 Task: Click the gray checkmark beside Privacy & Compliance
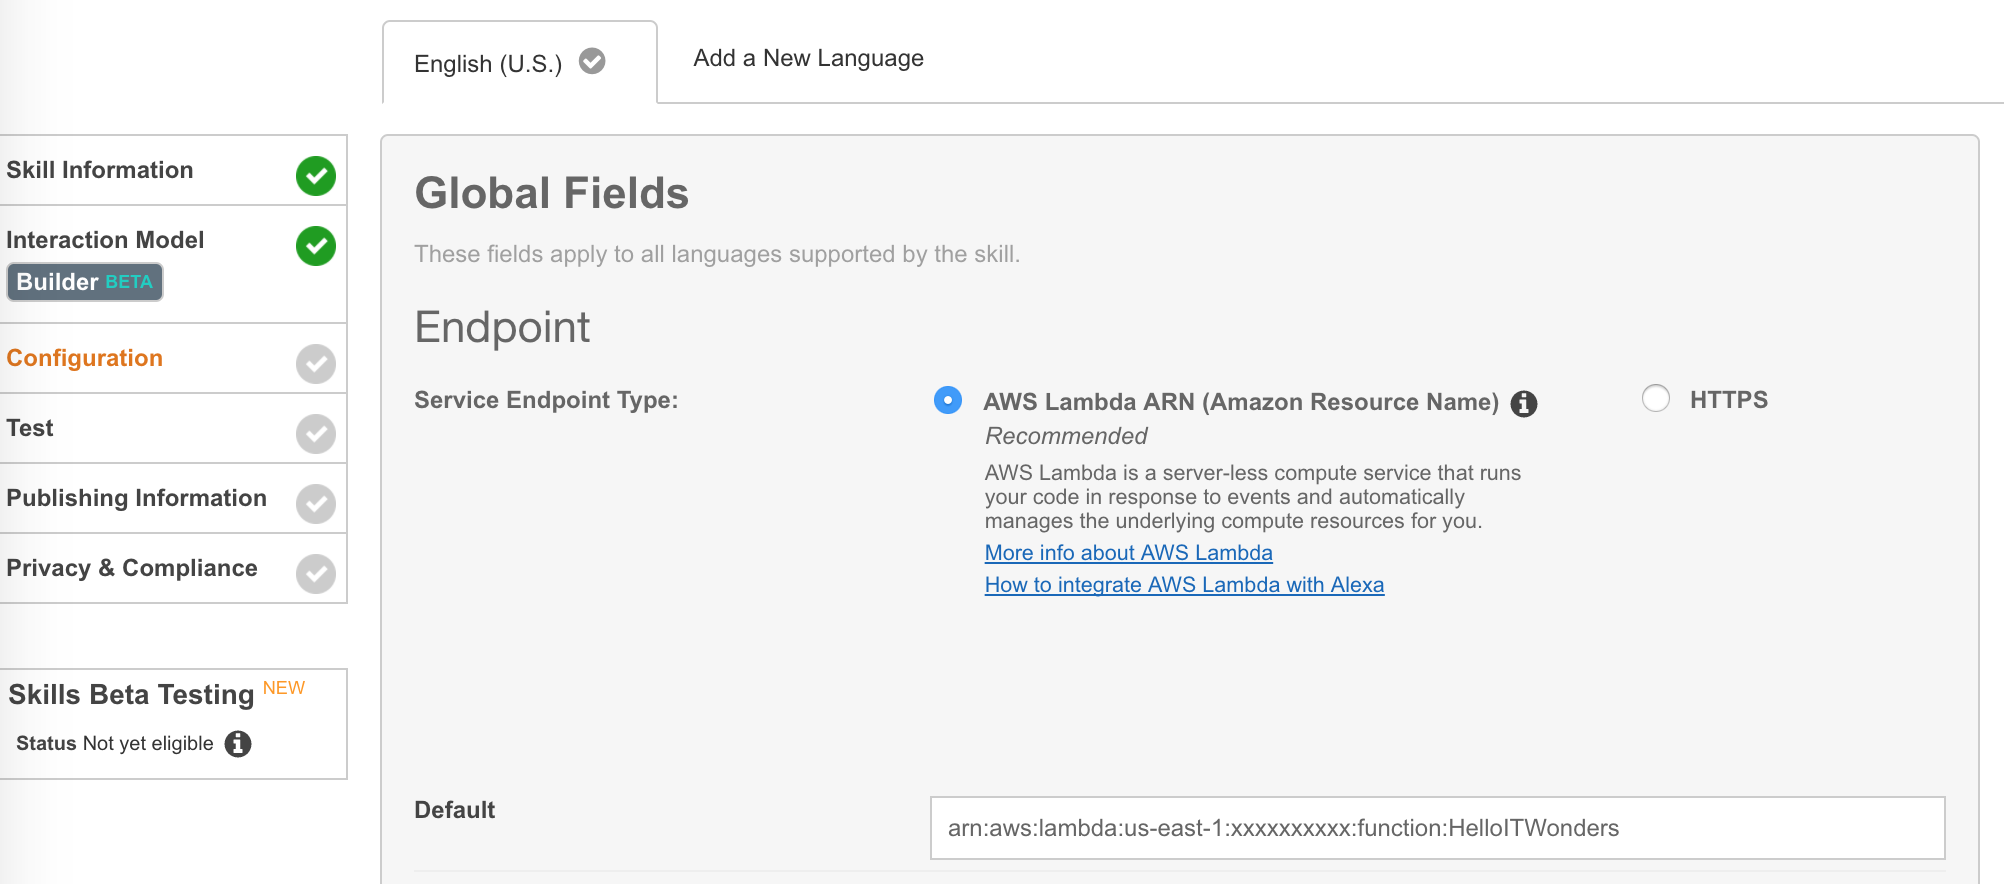pos(316,574)
